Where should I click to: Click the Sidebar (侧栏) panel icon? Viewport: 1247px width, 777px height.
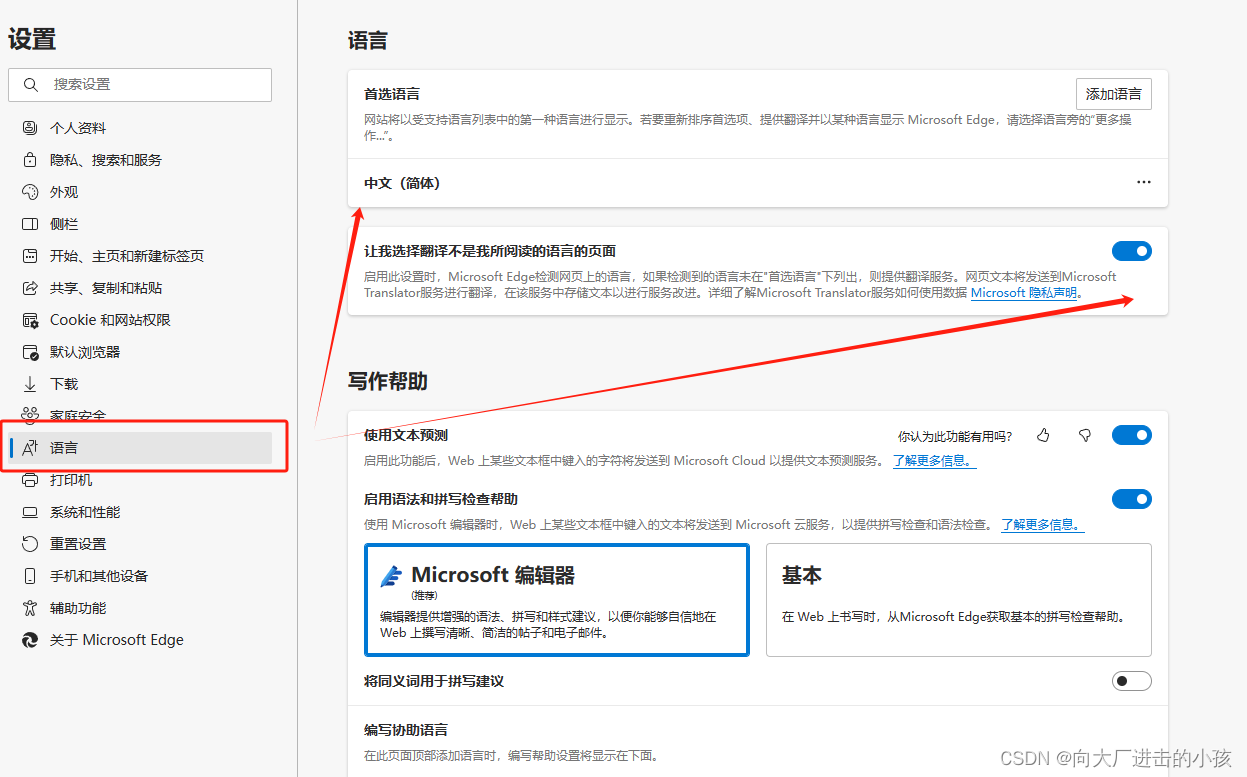click(x=30, y=224)
